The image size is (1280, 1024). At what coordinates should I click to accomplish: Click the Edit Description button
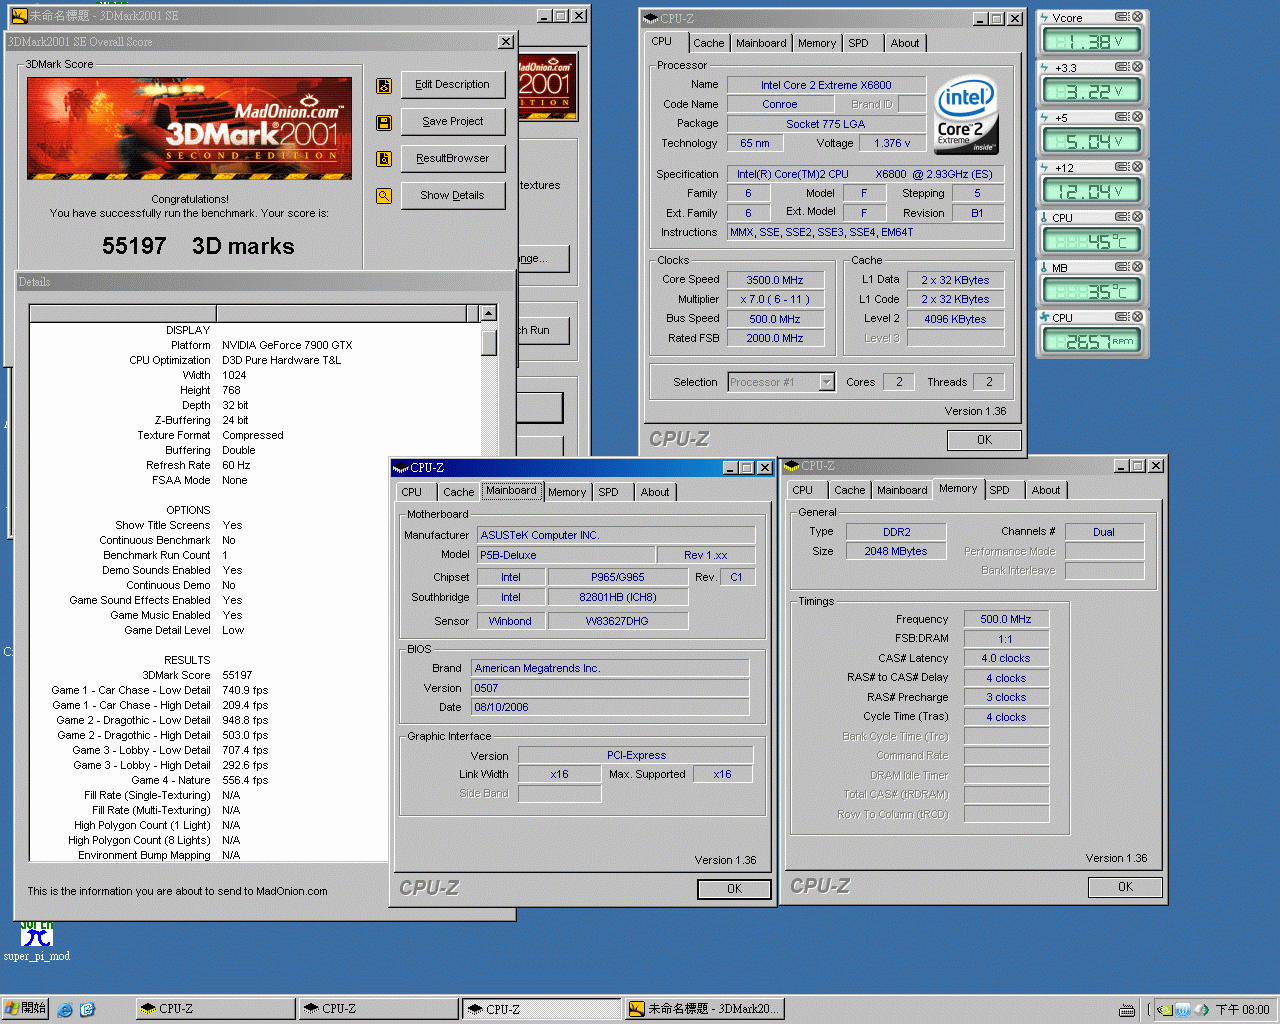pos(453,85)
